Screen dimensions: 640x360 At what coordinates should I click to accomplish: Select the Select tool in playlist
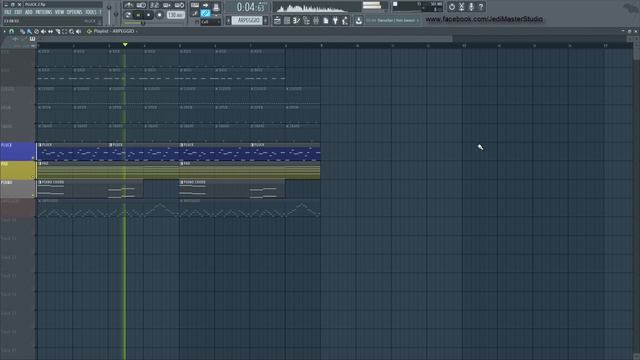tap(64, 31)
